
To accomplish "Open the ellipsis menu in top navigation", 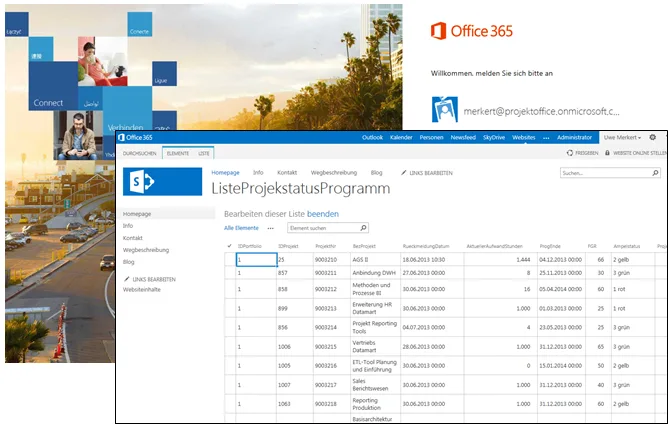I will [546, 138].
